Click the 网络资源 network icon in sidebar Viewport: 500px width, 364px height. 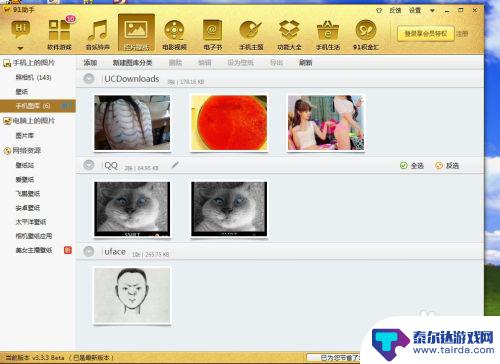[x=7, y=151]
